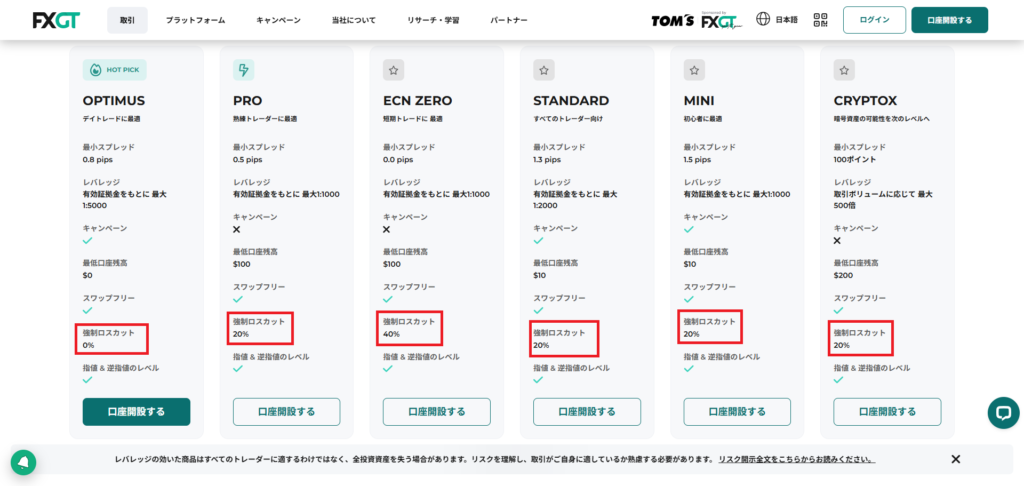Image resolution: width=1024 pixels, height=486 pixels.
Task: Open the 日本語 language selector
Action: tap(786, 20)
